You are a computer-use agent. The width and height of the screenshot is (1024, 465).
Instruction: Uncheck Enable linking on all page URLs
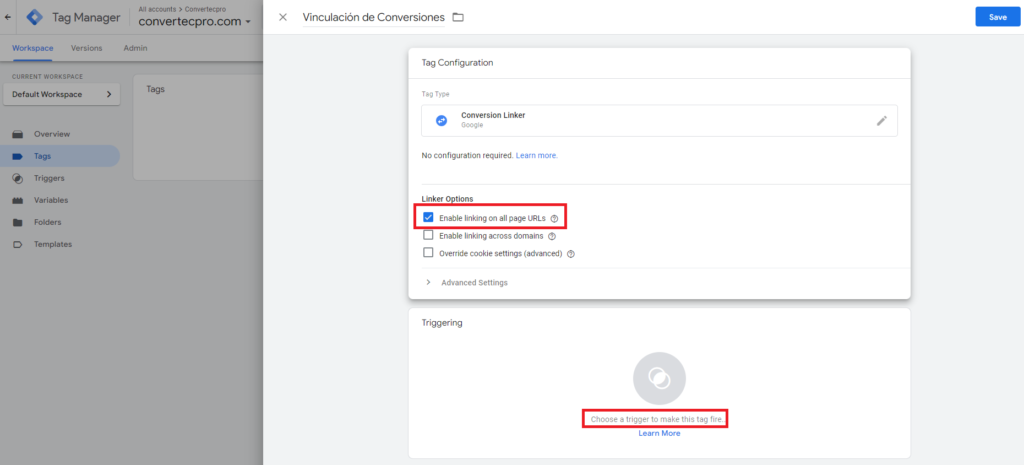pyautogui.click(x=428, y=217)
